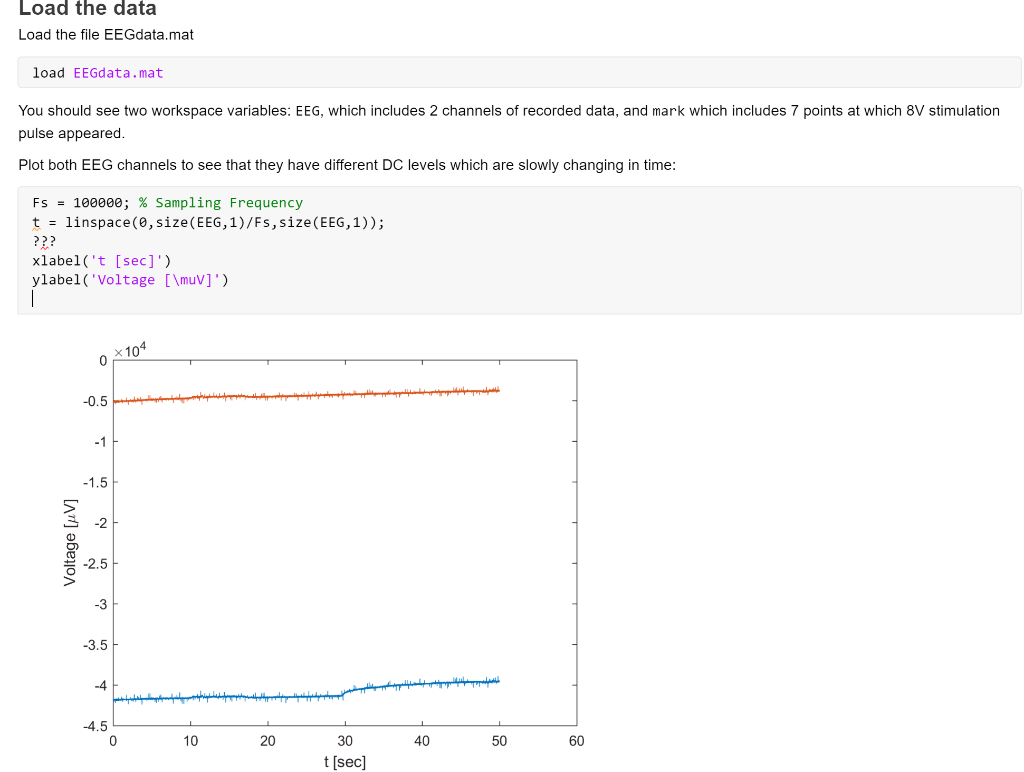The height and width of the screenshot is (772, 1024).
Task: Click the xlabel('t [sec]') statement
Action: [x=100, y=260]
